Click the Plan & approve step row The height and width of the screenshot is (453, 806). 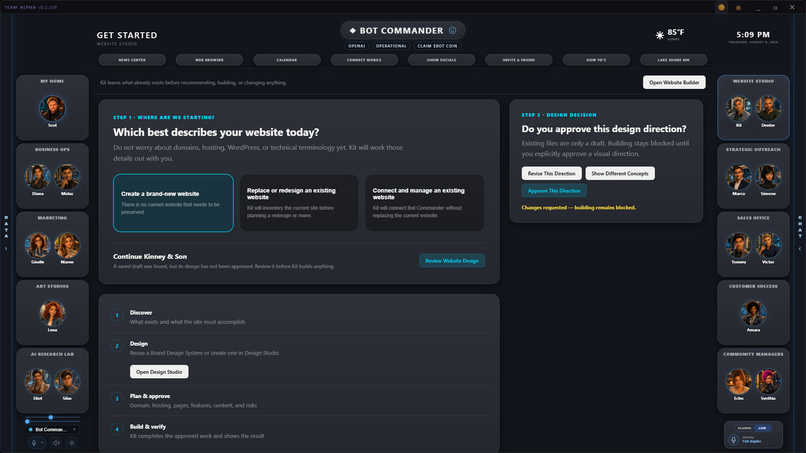click(x=299, y=401)
